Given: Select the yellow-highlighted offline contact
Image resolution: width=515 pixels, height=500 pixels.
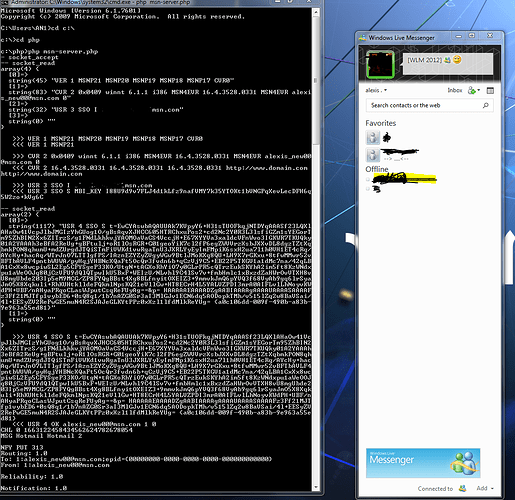Looking at the screenshot, I should click(404, 179).
